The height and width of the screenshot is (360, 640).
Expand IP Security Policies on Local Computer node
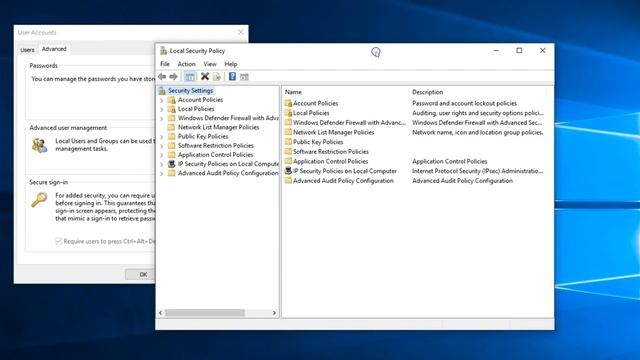[162, 164]
